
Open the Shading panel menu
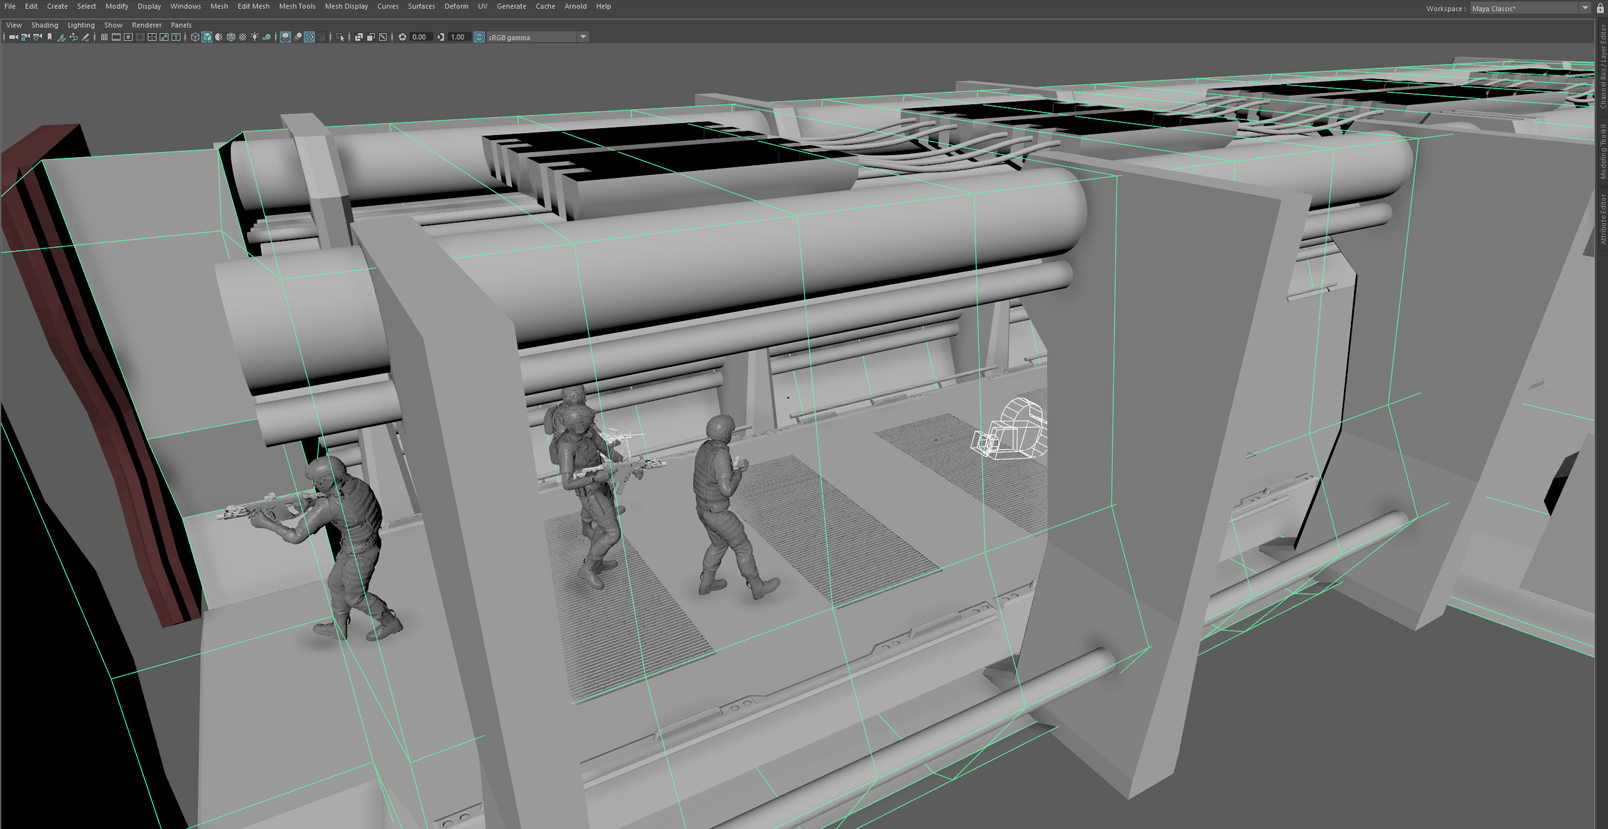coord(44,25)
